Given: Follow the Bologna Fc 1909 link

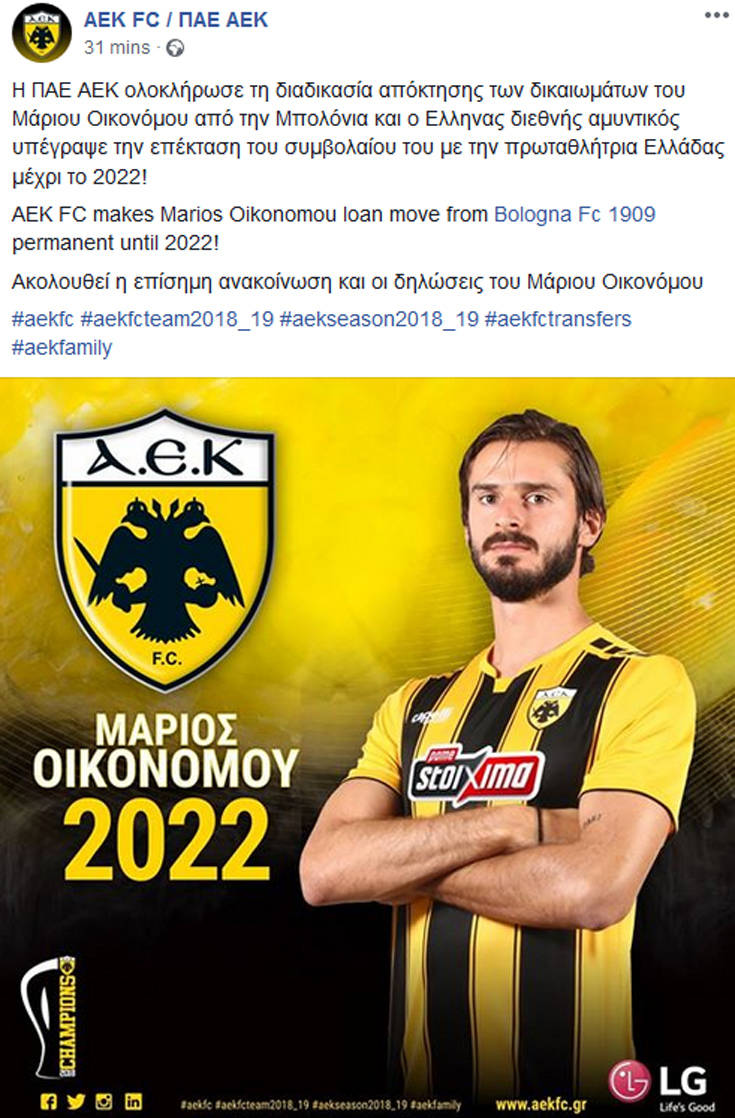Looking at the screenshot, I should (575, 215).
